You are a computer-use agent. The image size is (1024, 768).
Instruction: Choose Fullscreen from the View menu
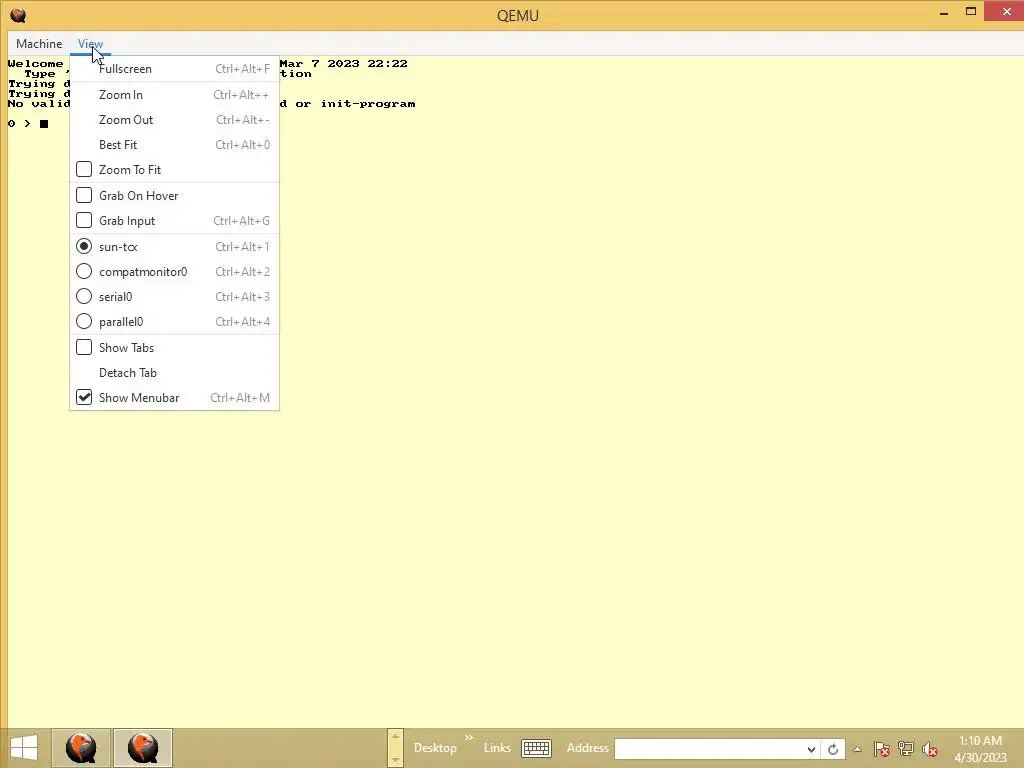coord(174,69)
